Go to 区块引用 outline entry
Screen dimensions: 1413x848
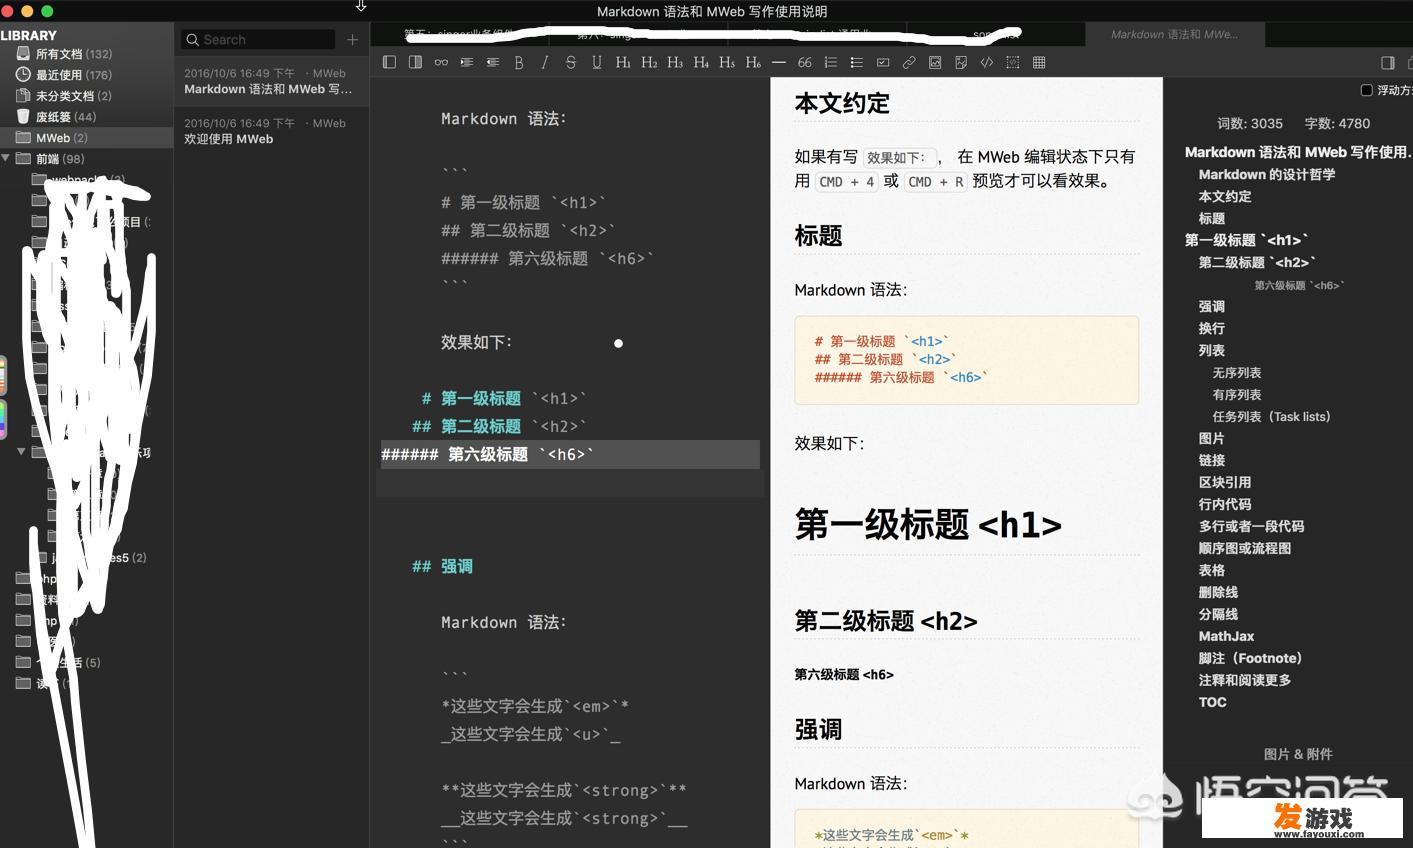(1224, 482)
